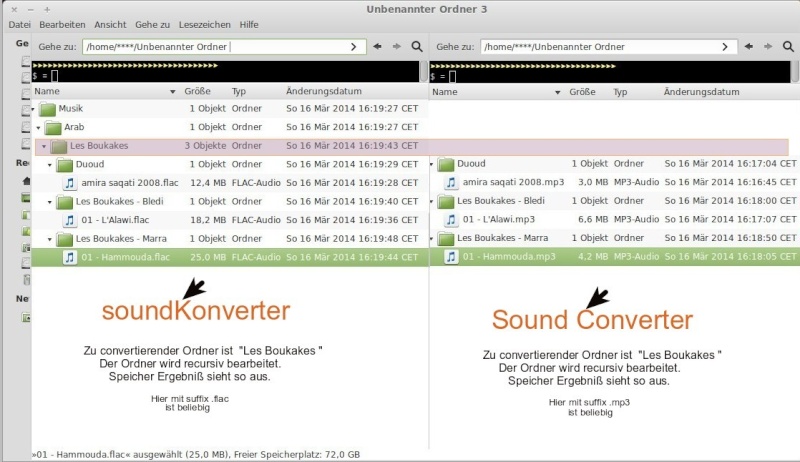Open the Bearbeiten menu
Screen dimensions: 800x462
click(60, 23)
